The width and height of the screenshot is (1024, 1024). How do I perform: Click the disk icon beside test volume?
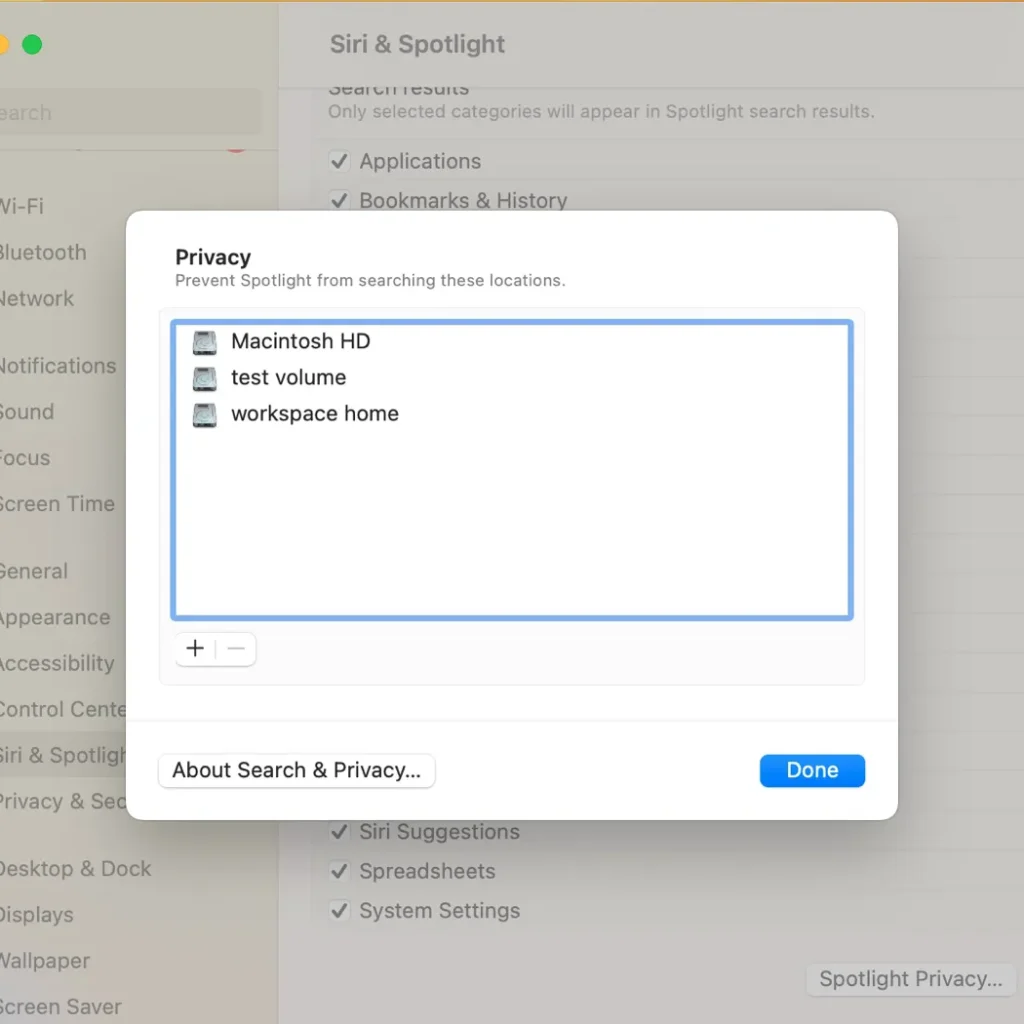204,377
